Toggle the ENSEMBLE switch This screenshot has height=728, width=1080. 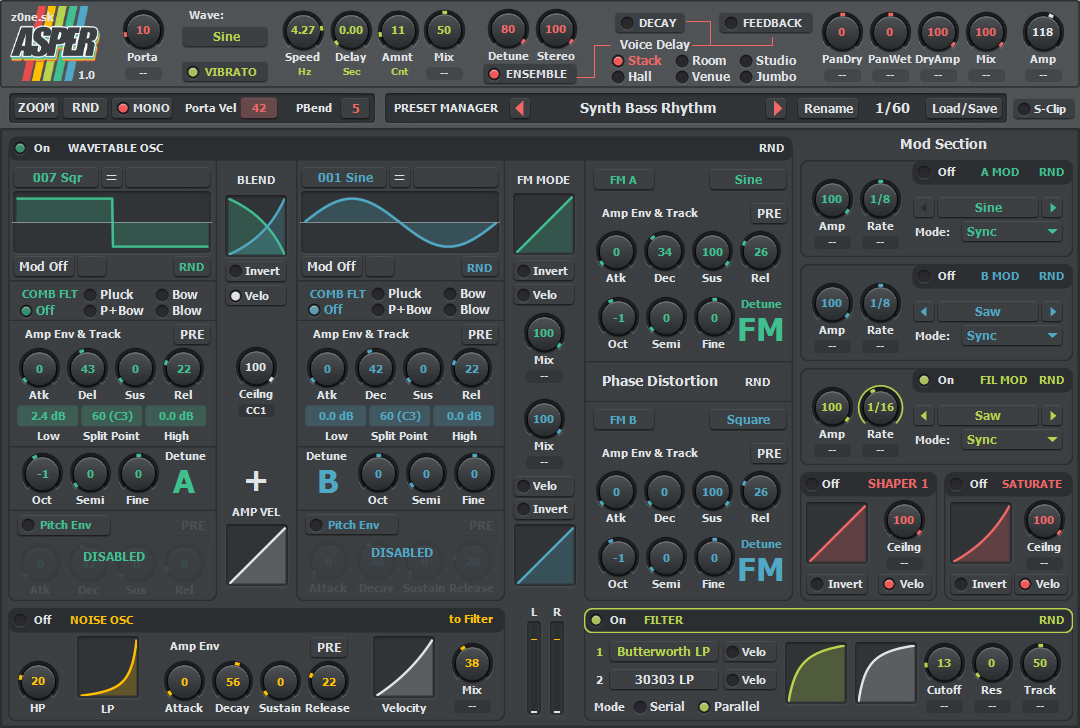(x=529, y=74)
